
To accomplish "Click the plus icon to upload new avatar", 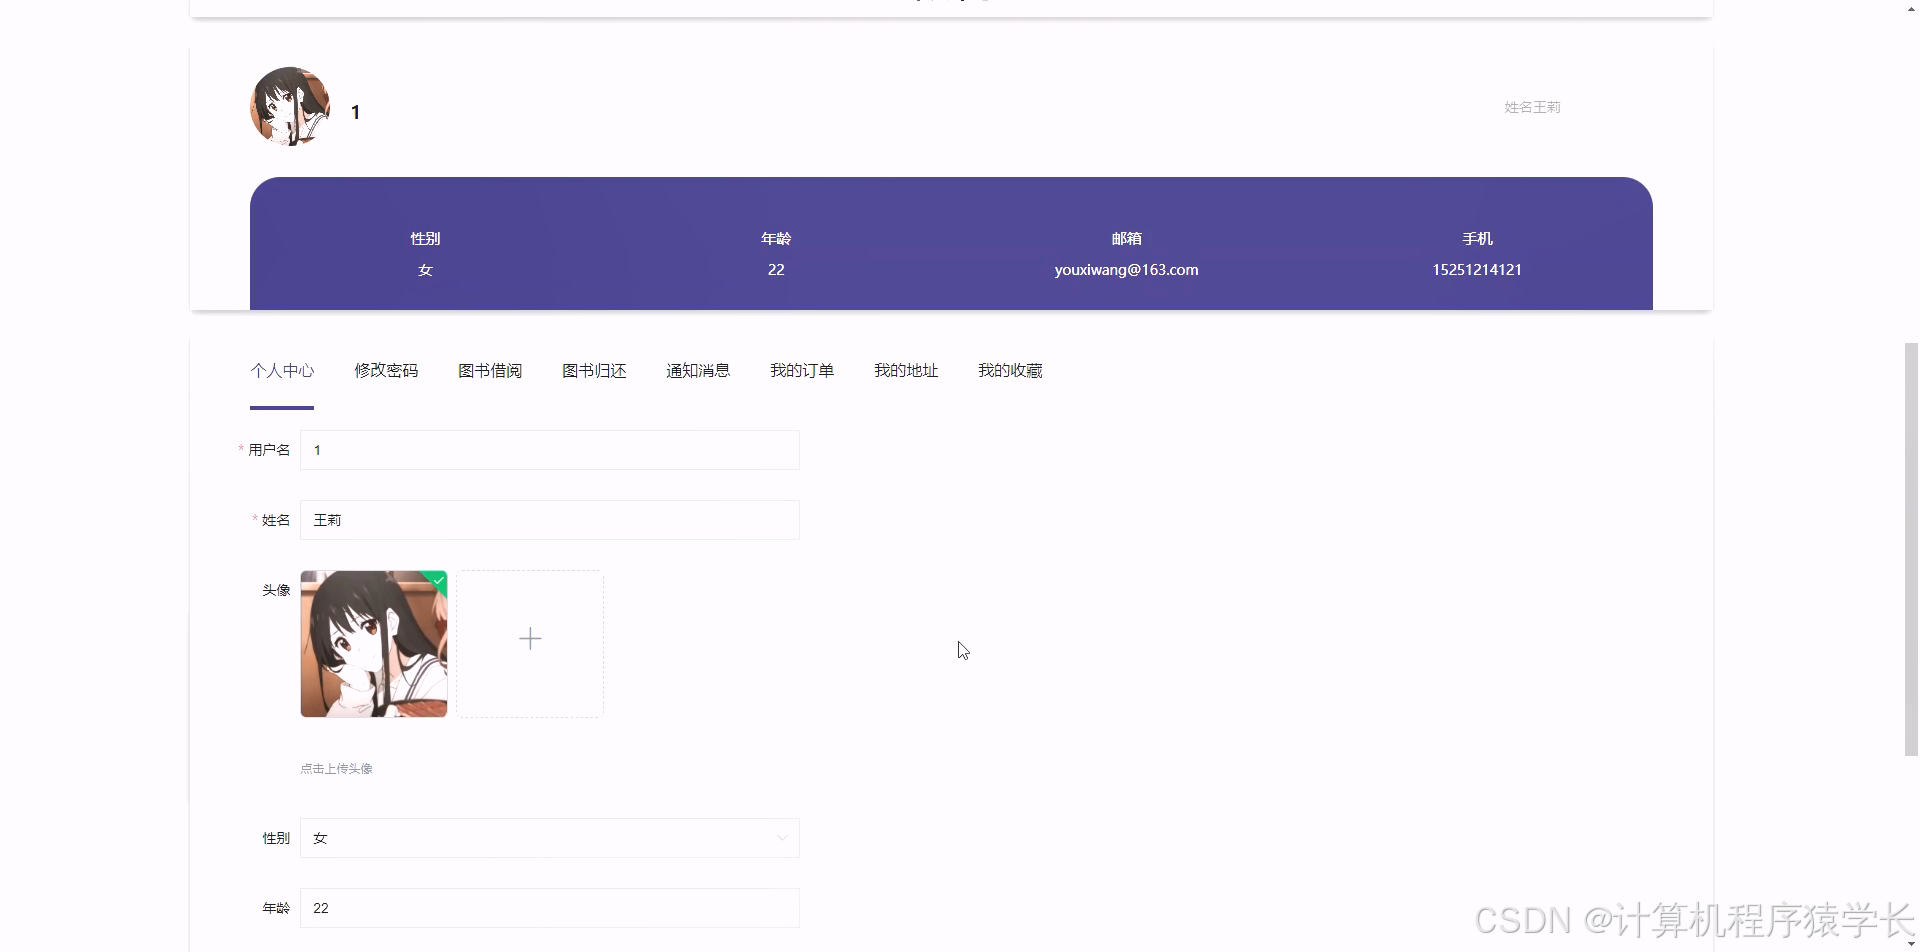I will 530,638.
